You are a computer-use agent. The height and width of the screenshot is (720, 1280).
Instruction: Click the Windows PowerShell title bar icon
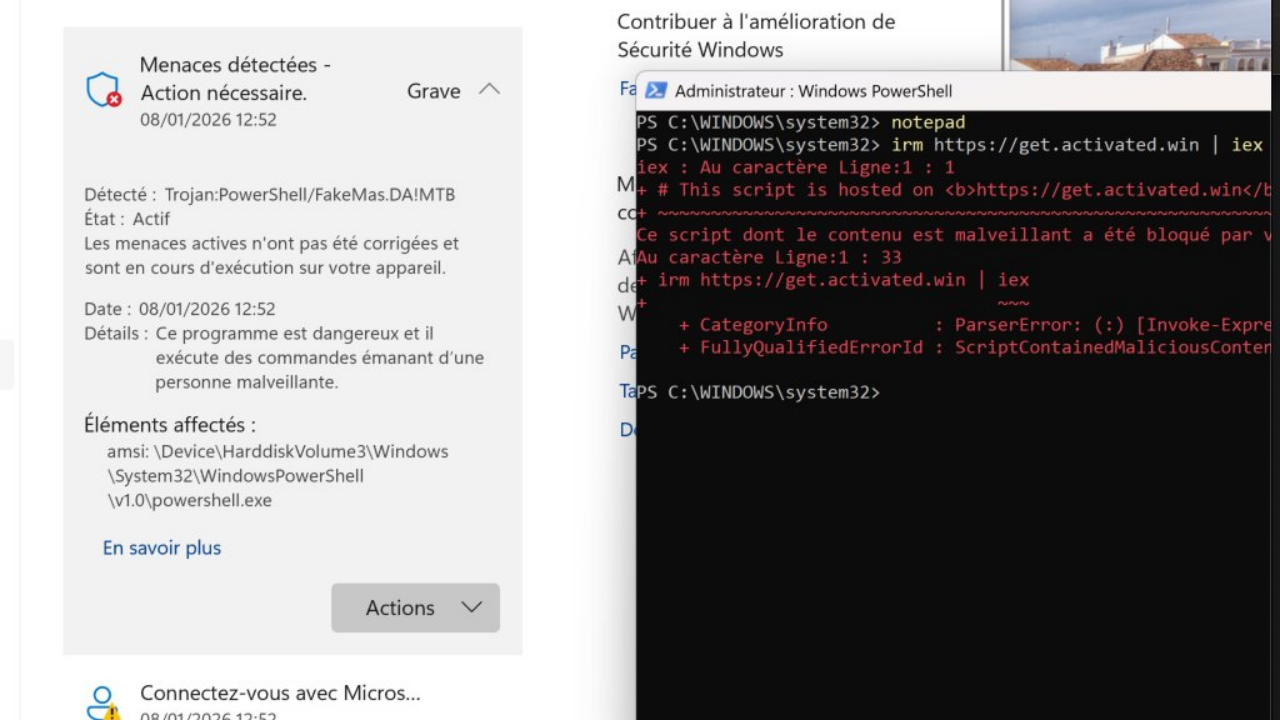point(655,91)
